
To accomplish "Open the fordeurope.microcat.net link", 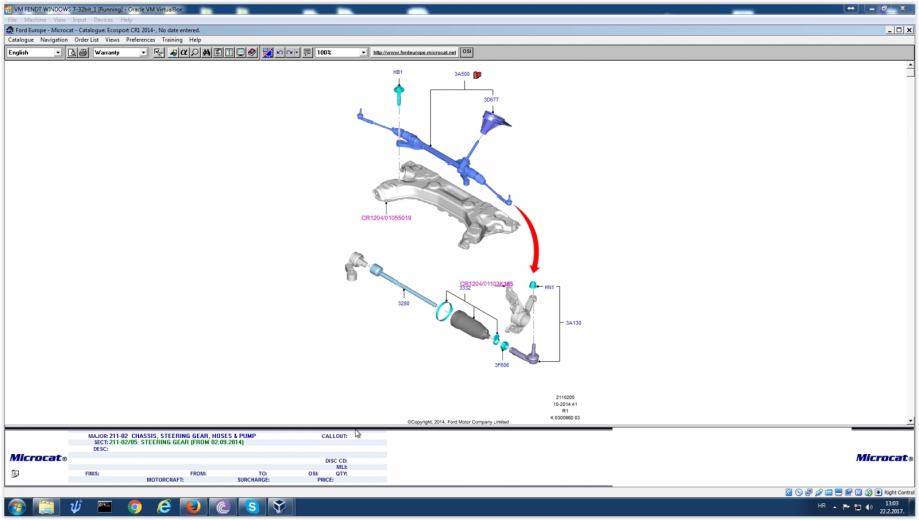I will tap(414, 52).
